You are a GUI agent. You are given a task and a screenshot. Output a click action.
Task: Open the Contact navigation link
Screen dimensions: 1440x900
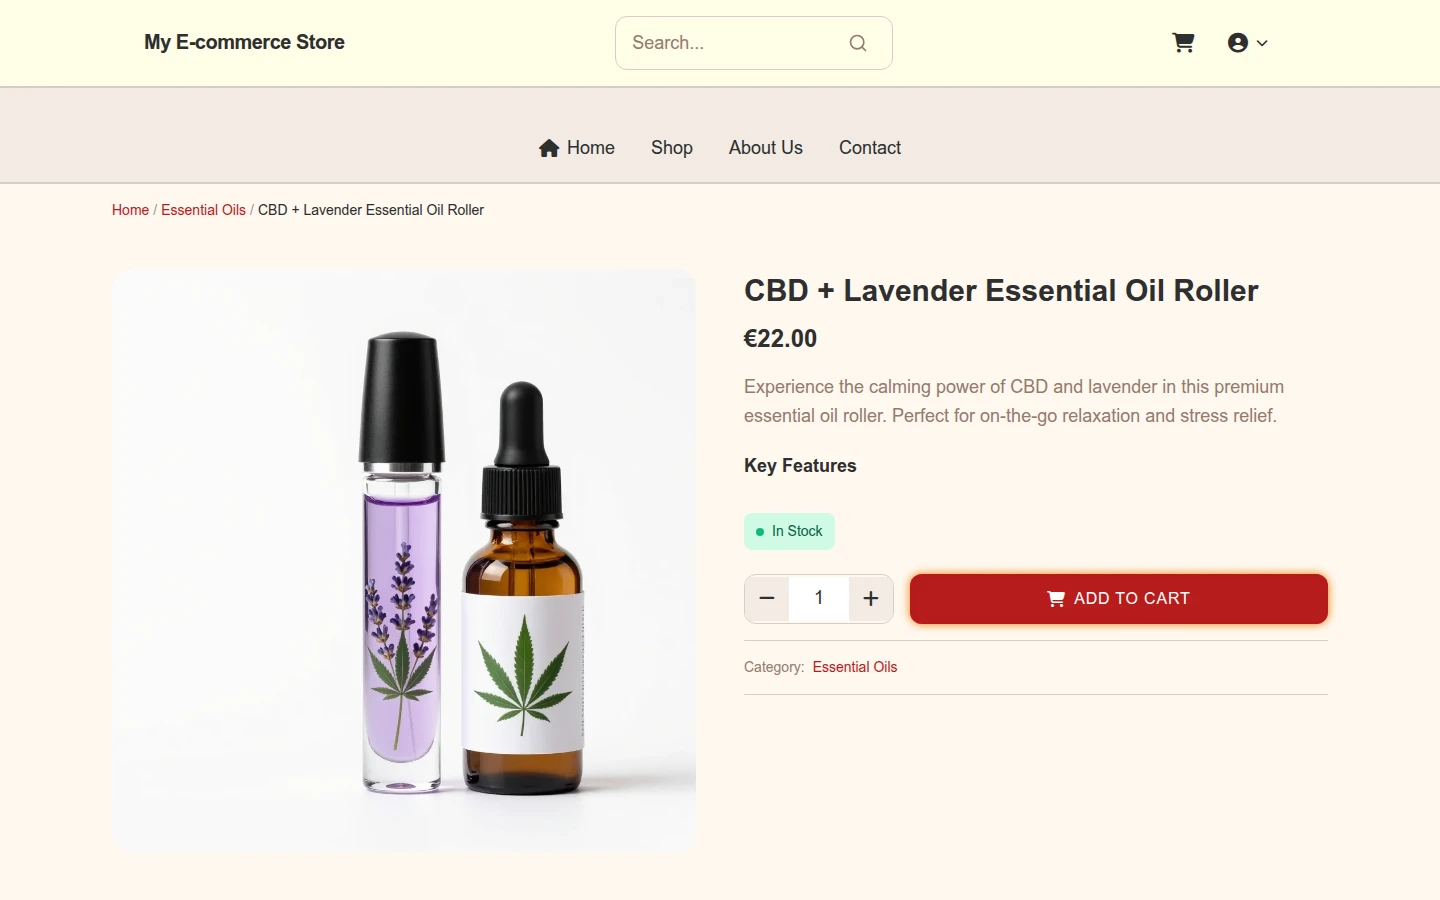(x=870, y=148)
